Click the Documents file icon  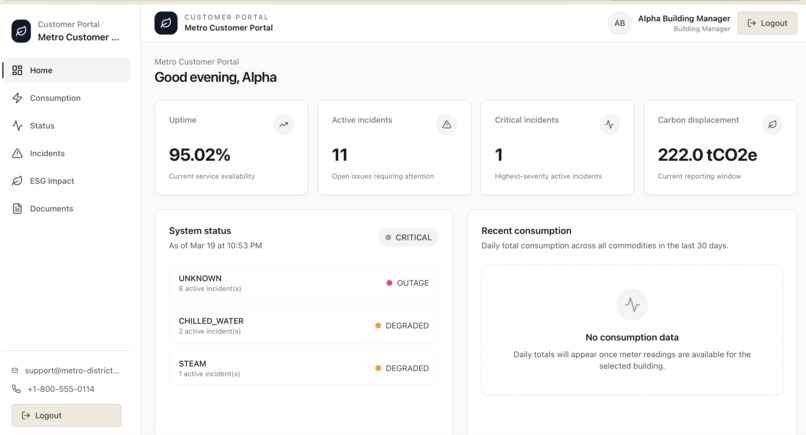(x=17, y=208)
